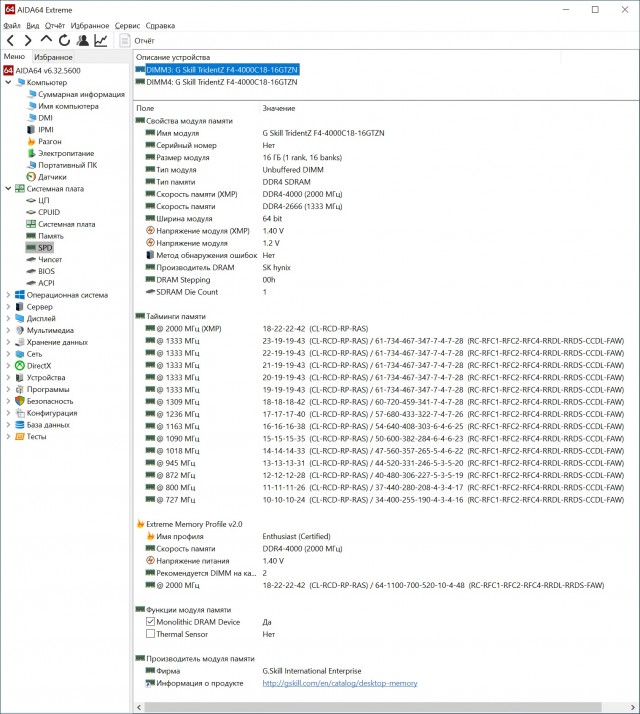The image size is (640, 714).
Task: Select the ЦП tree item
Action: click(38, 200)
